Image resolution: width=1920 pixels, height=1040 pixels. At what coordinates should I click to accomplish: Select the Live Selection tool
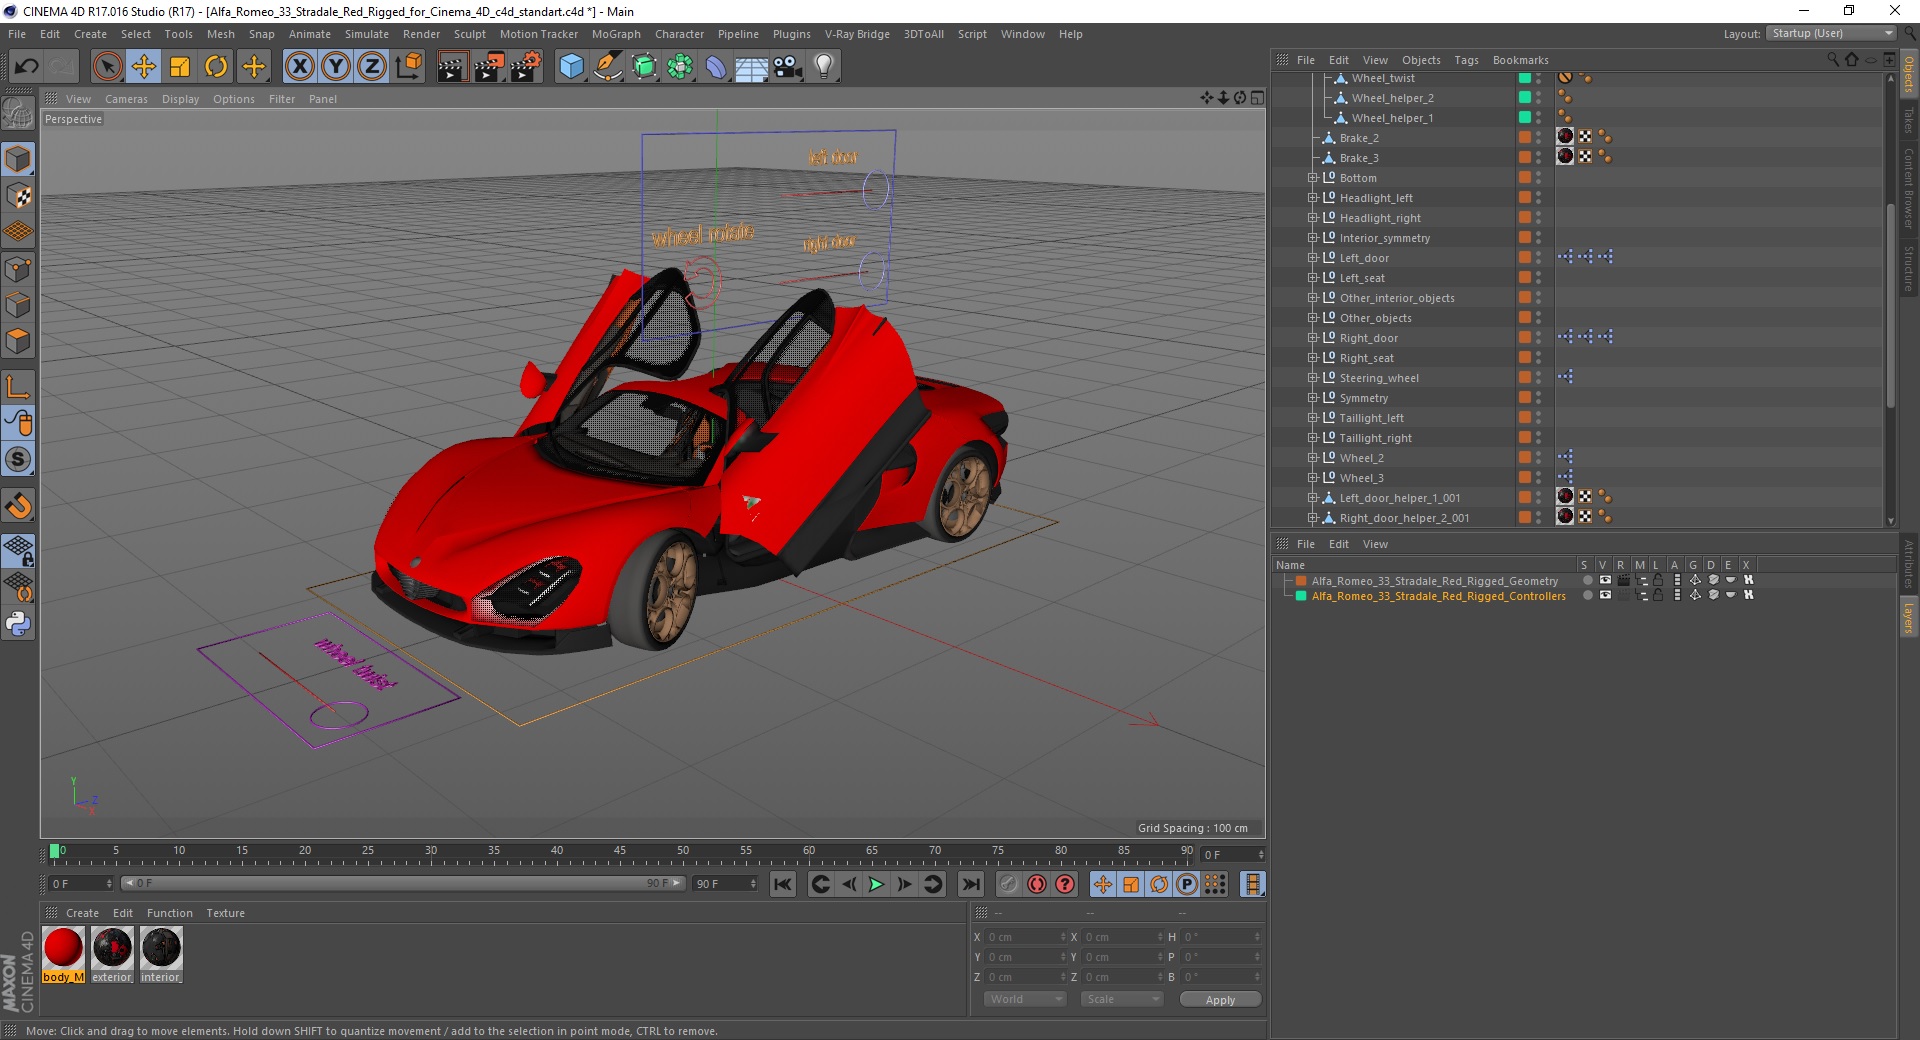click(x=107, y=67)
